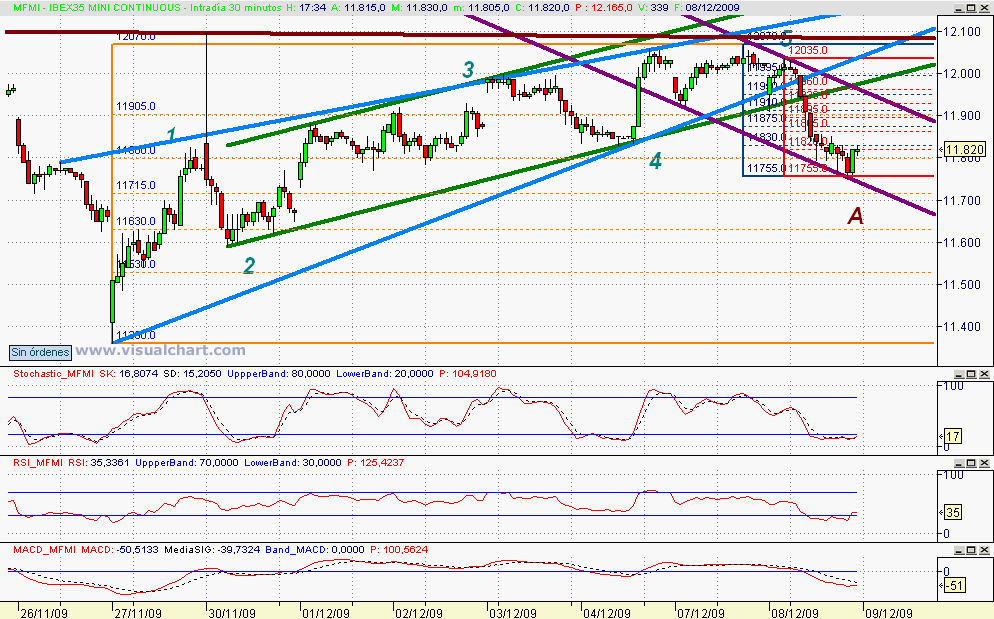Image resolution: width=994 pixels, height=619 pixels.
Task: Click the 'C: 11.820,0' close value
Action: (x=544, y=8)
